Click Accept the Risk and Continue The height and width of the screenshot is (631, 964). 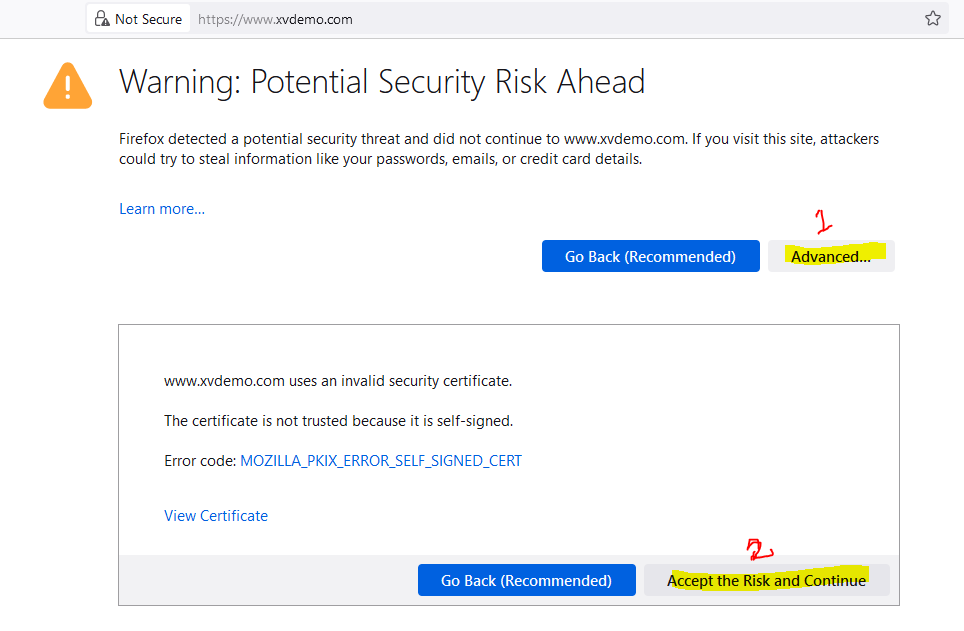click(767, 580)
